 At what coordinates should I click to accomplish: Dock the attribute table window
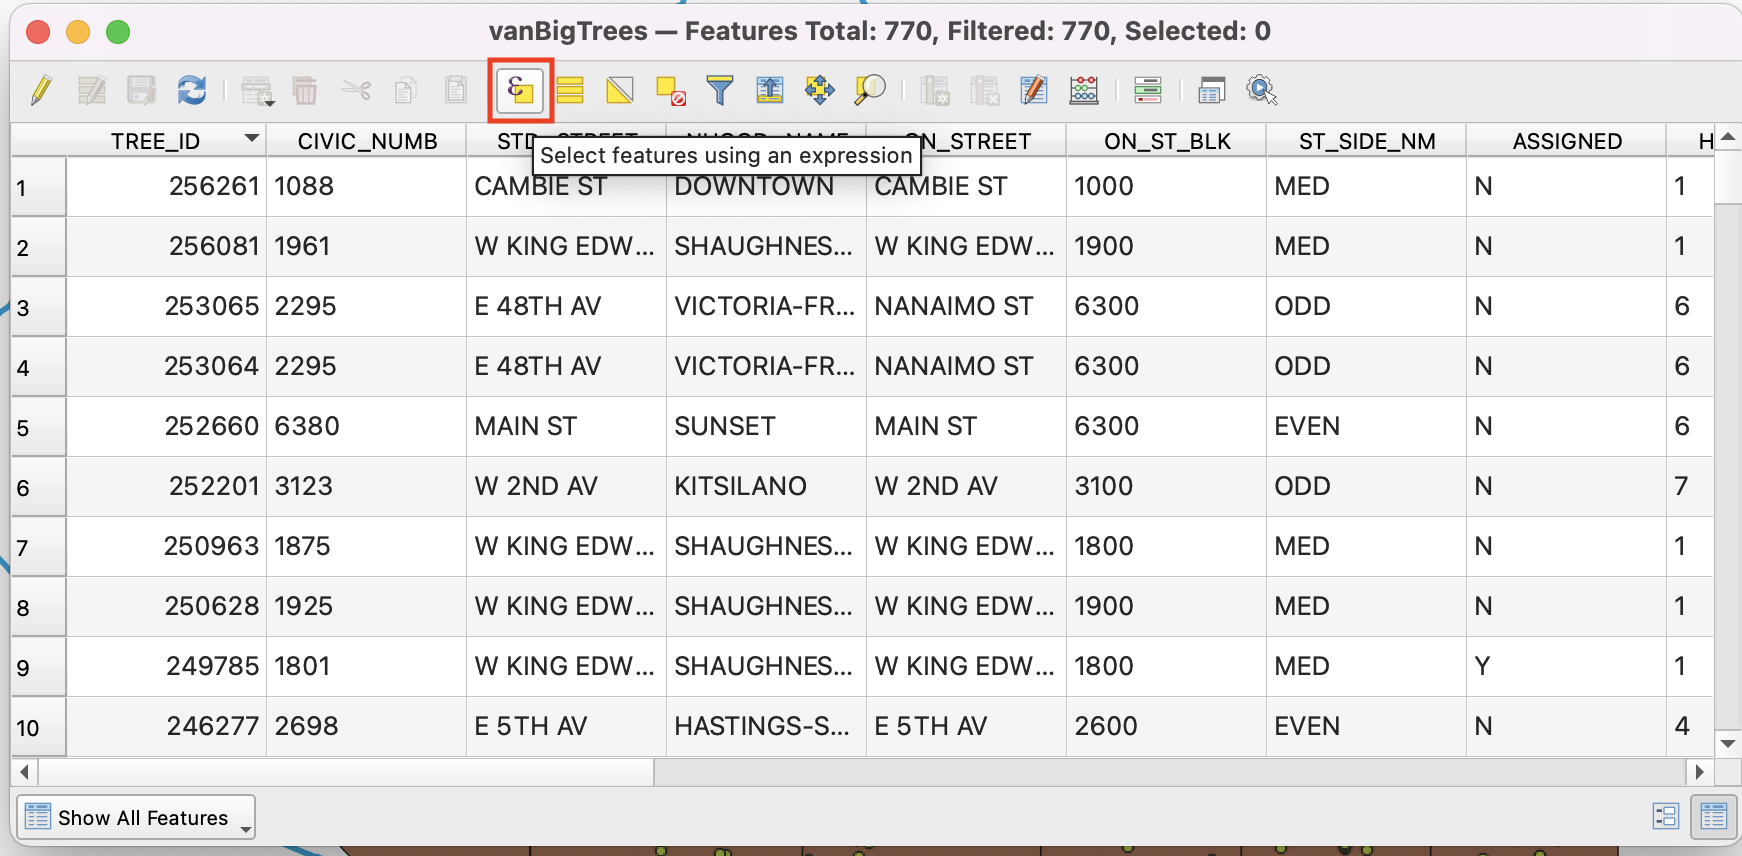(1211, 91)
